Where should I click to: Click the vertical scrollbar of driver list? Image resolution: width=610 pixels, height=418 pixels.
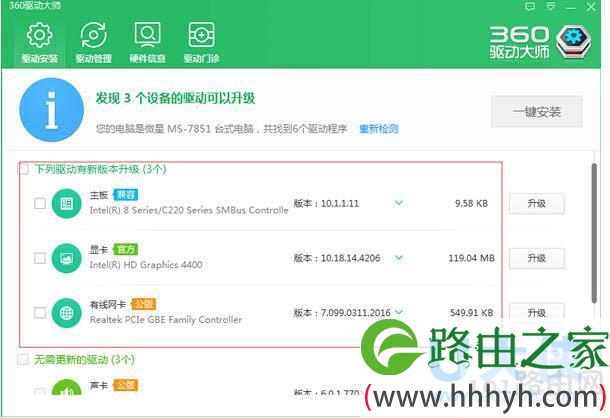click(594, 230)
